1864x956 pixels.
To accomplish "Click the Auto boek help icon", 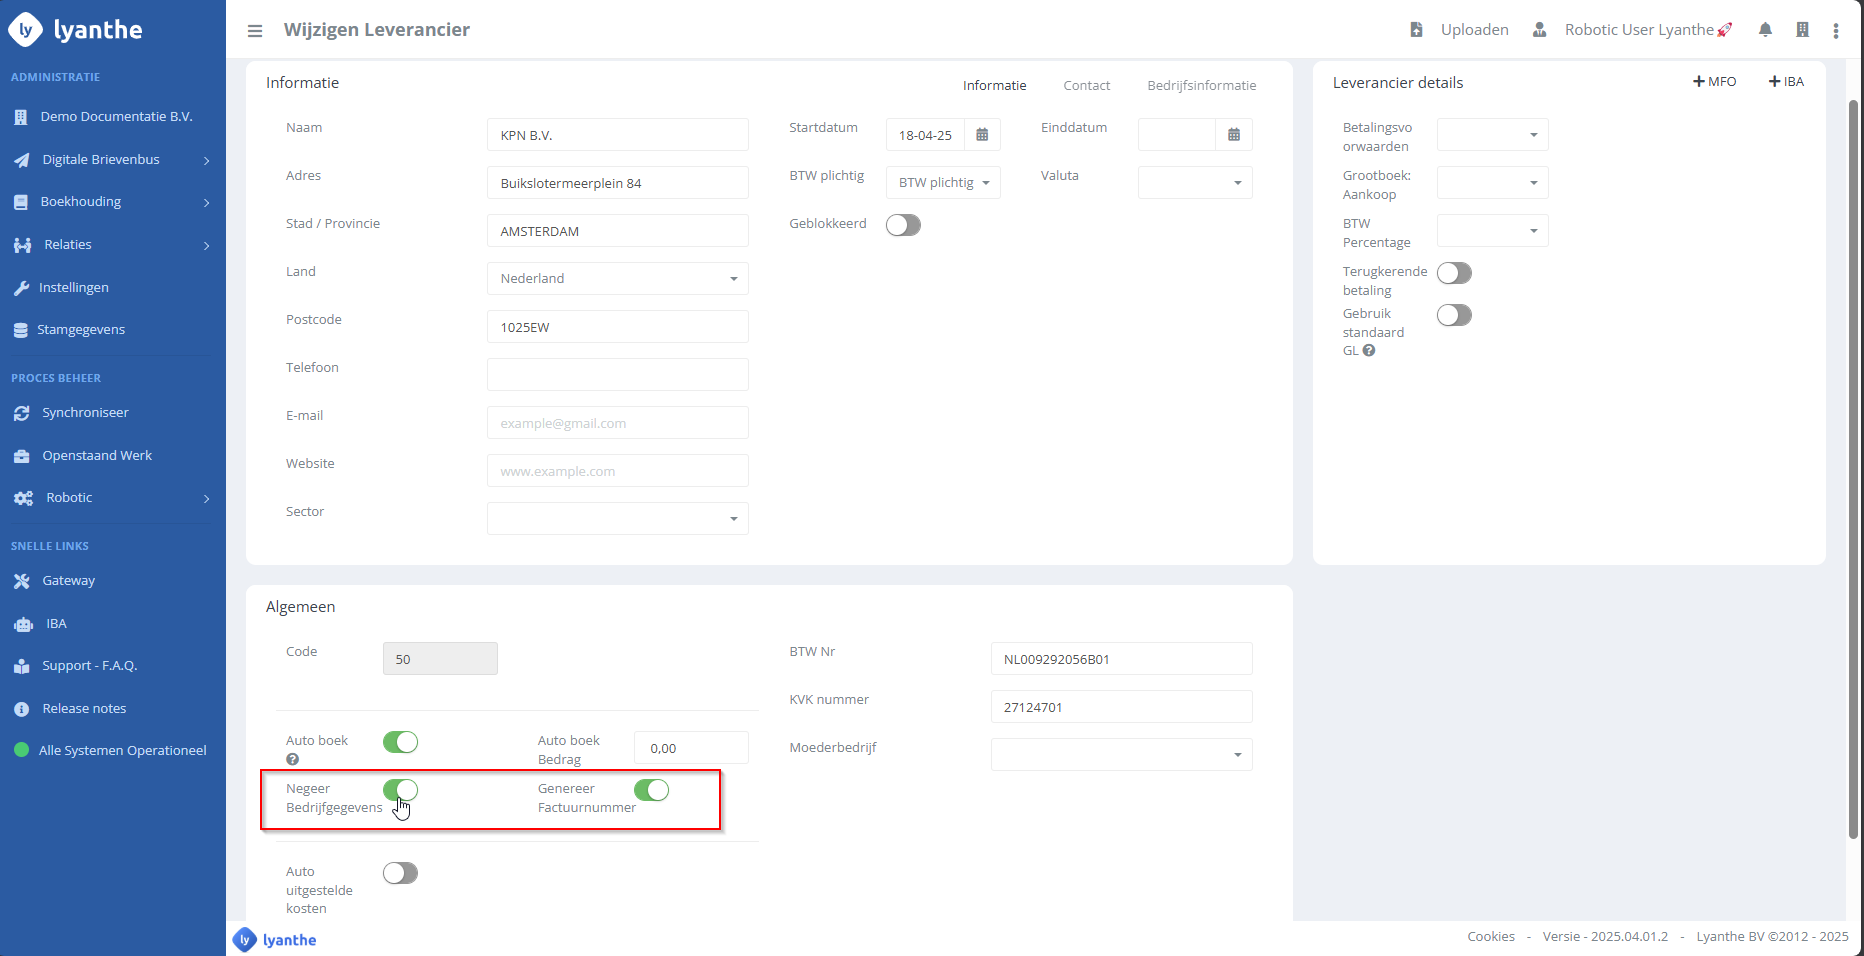I will pyautogui.click(x=293, y=759).
